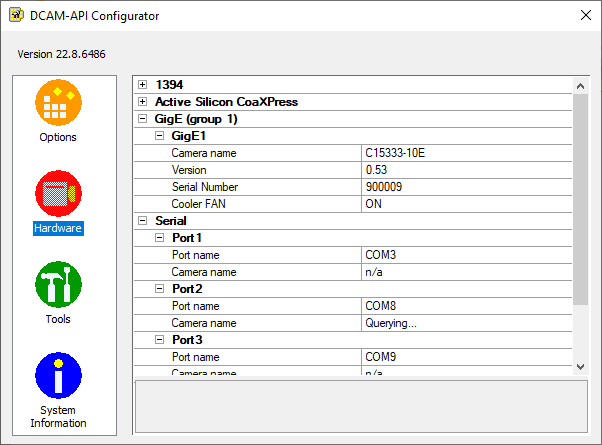Collapse the Port1 node
Viewport: 602px width, 445px height.
pos(159,238)
